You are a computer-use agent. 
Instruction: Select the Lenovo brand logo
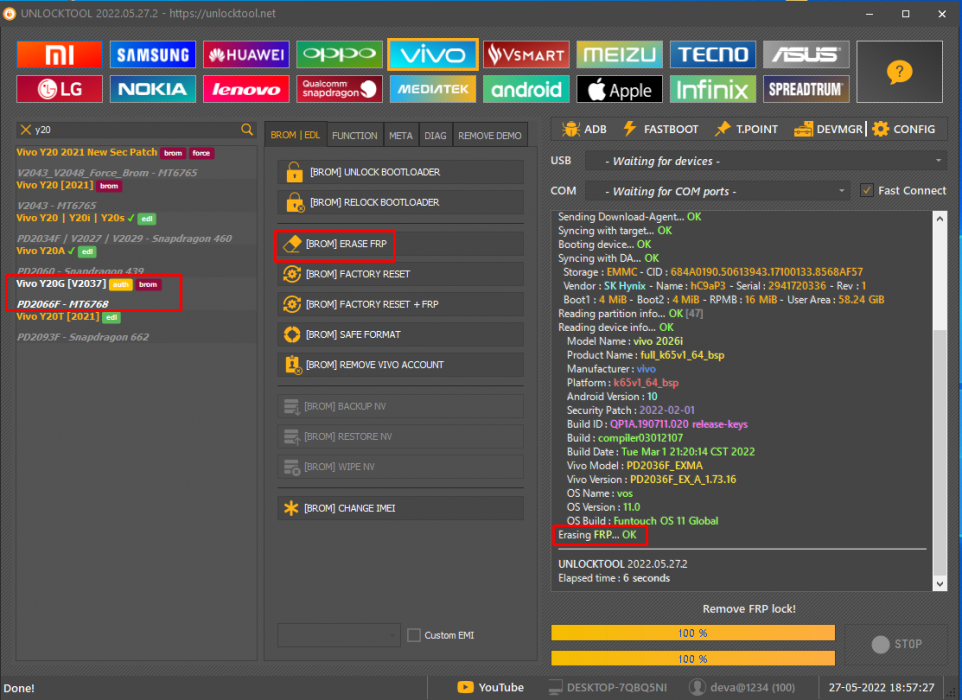246,89
